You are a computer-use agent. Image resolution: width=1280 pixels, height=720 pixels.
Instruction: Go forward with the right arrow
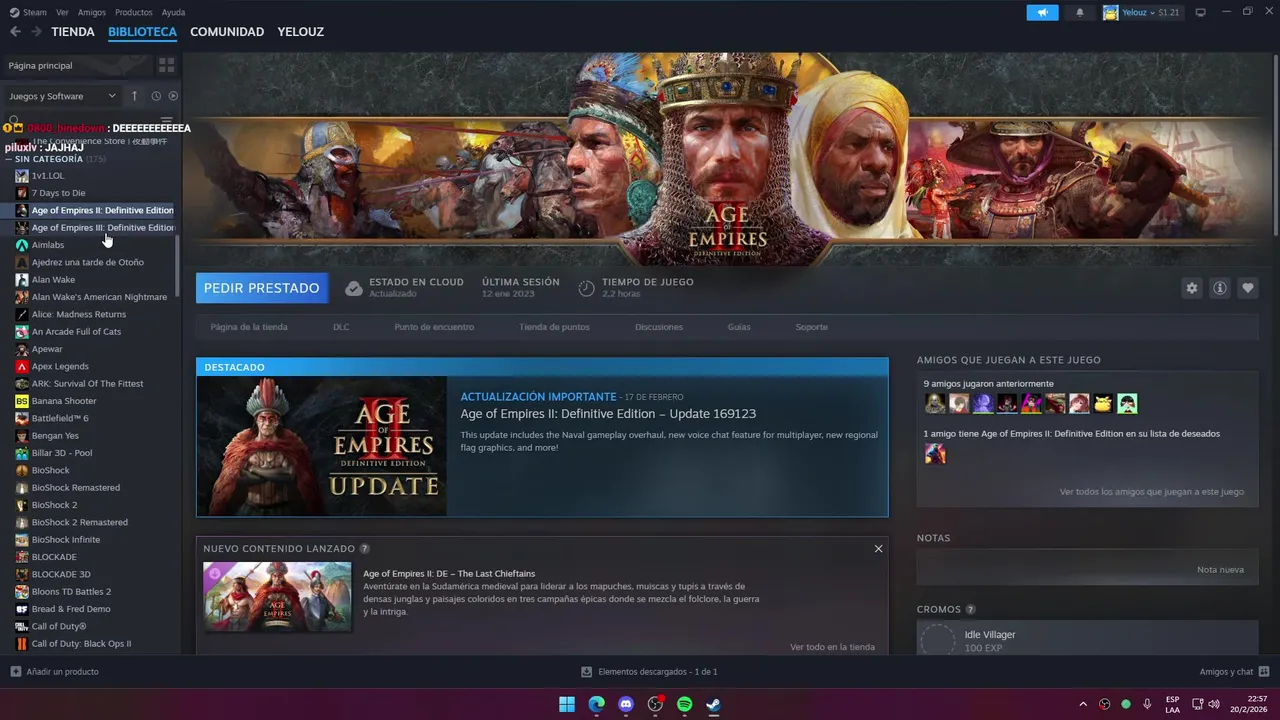36,32
